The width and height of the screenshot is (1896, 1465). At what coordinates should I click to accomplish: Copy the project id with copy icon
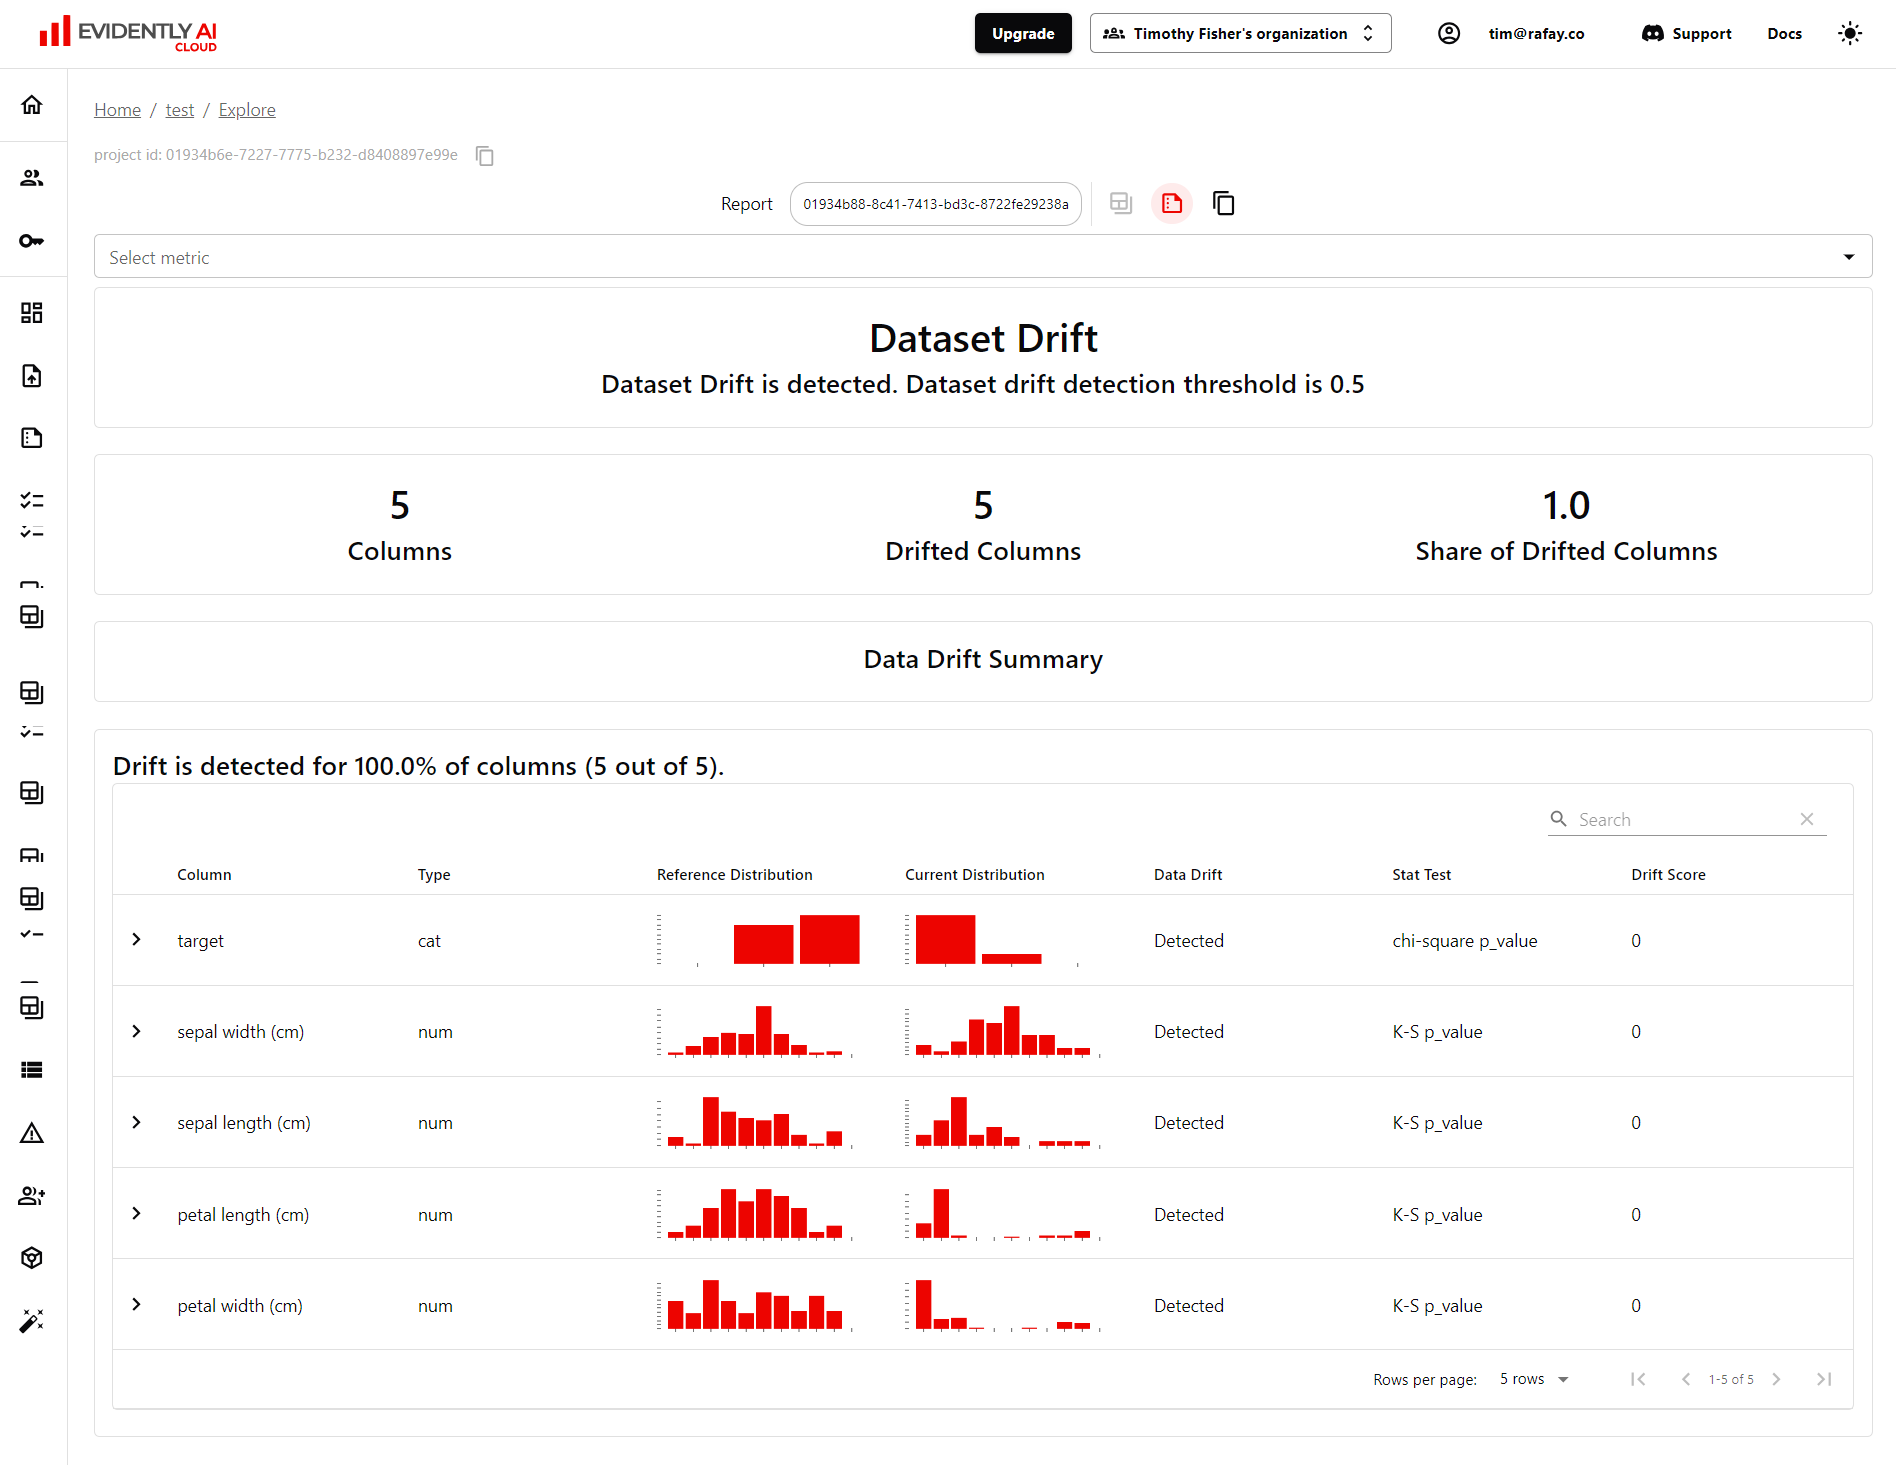point(485,156)
